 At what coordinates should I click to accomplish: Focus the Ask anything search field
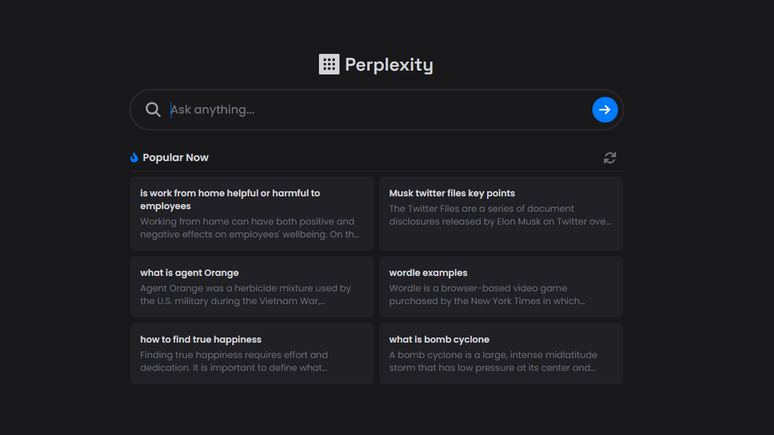pyautogui.click(x=377, y=110)
